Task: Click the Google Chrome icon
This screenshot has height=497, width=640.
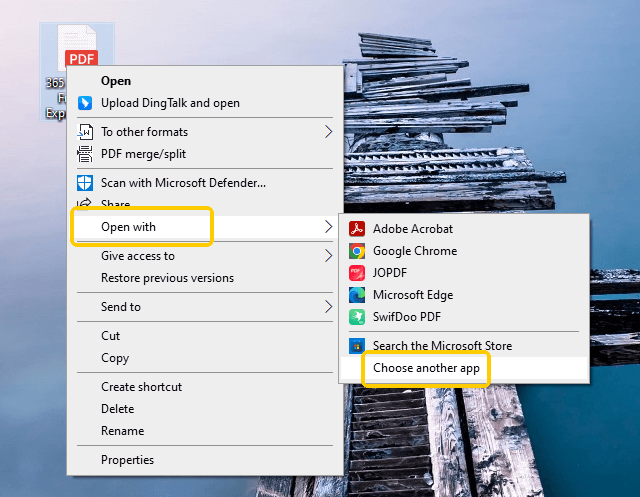Action: point(356,251)
